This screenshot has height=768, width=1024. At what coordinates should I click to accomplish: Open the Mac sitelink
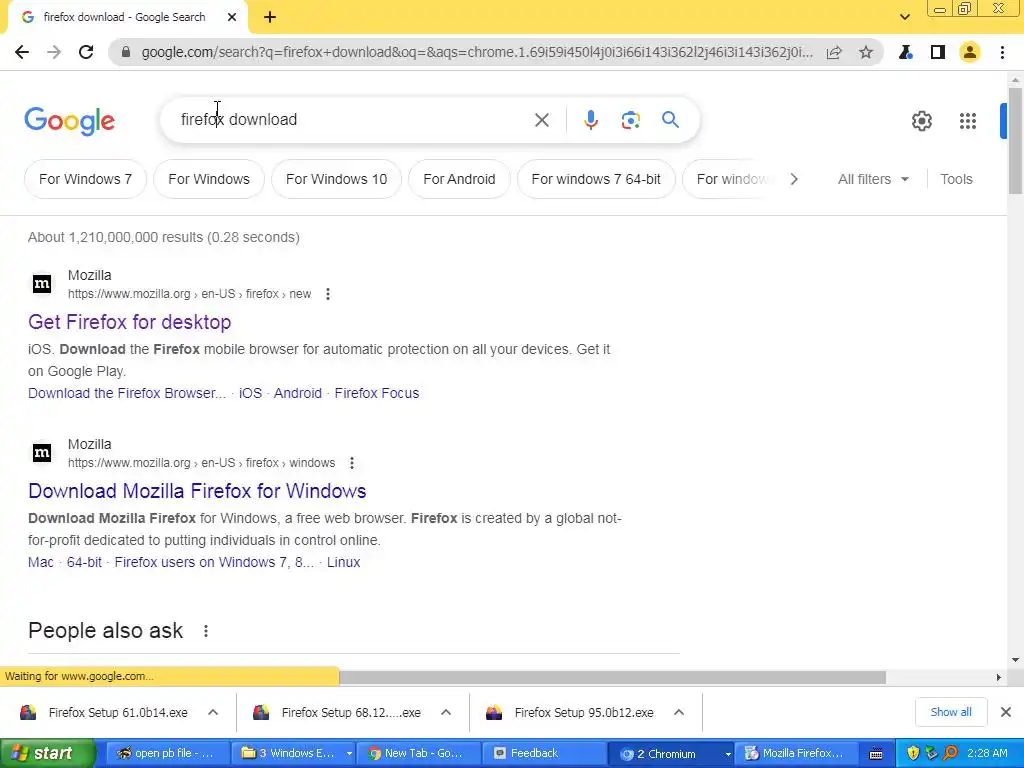tap(40, 562)
